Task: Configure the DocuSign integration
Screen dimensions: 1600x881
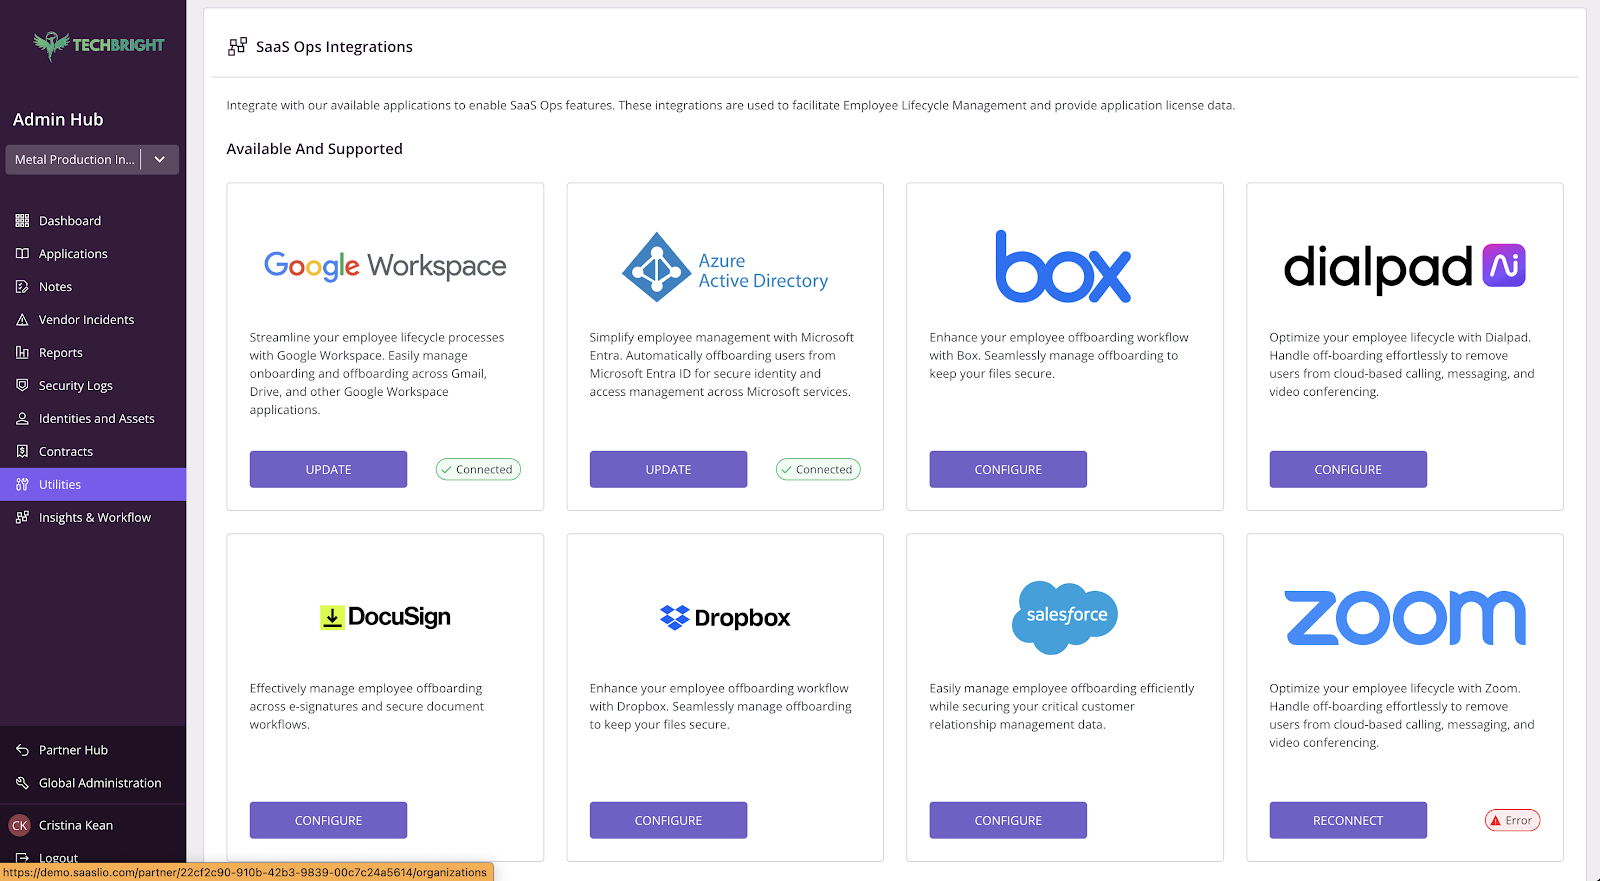Action: pyautogui.click(x=328, y=820)
